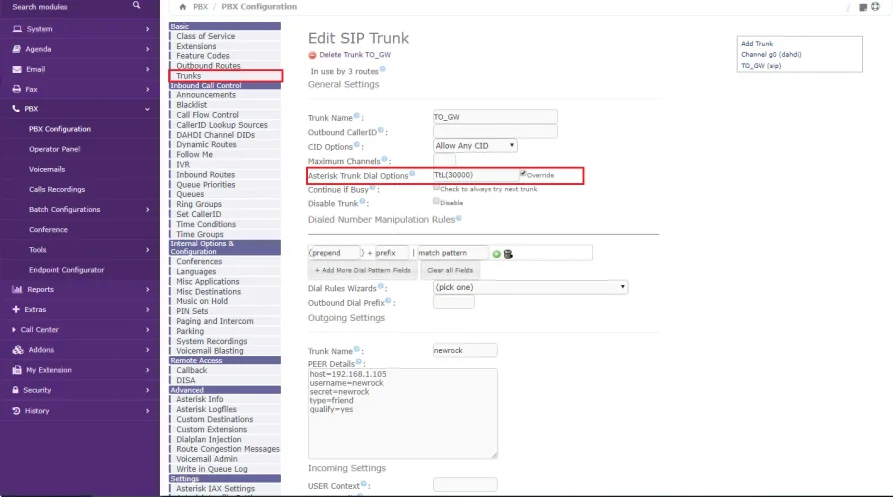Open Ring Groups module

(x=199, y=204)
